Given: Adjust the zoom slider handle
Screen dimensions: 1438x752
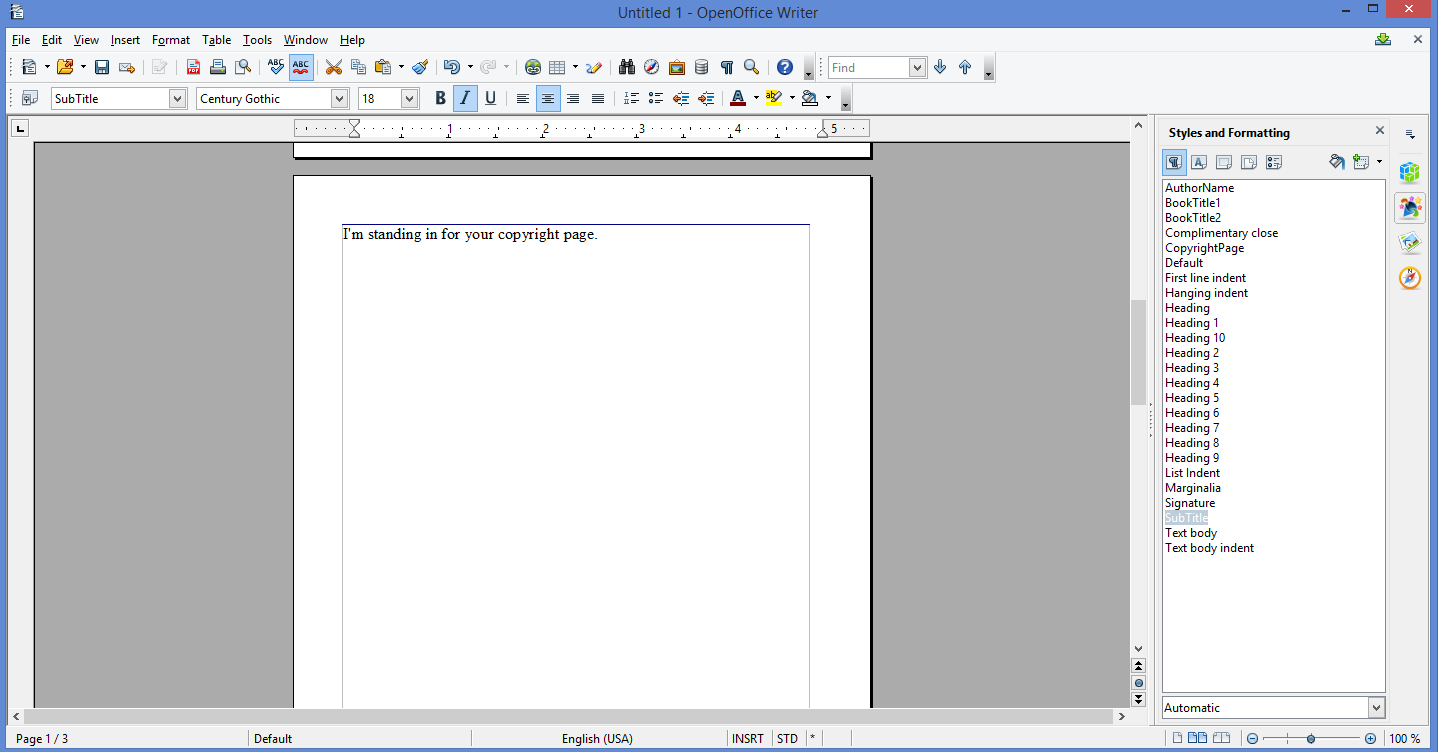Looking at the screenshot, I should click(1311, 738).
